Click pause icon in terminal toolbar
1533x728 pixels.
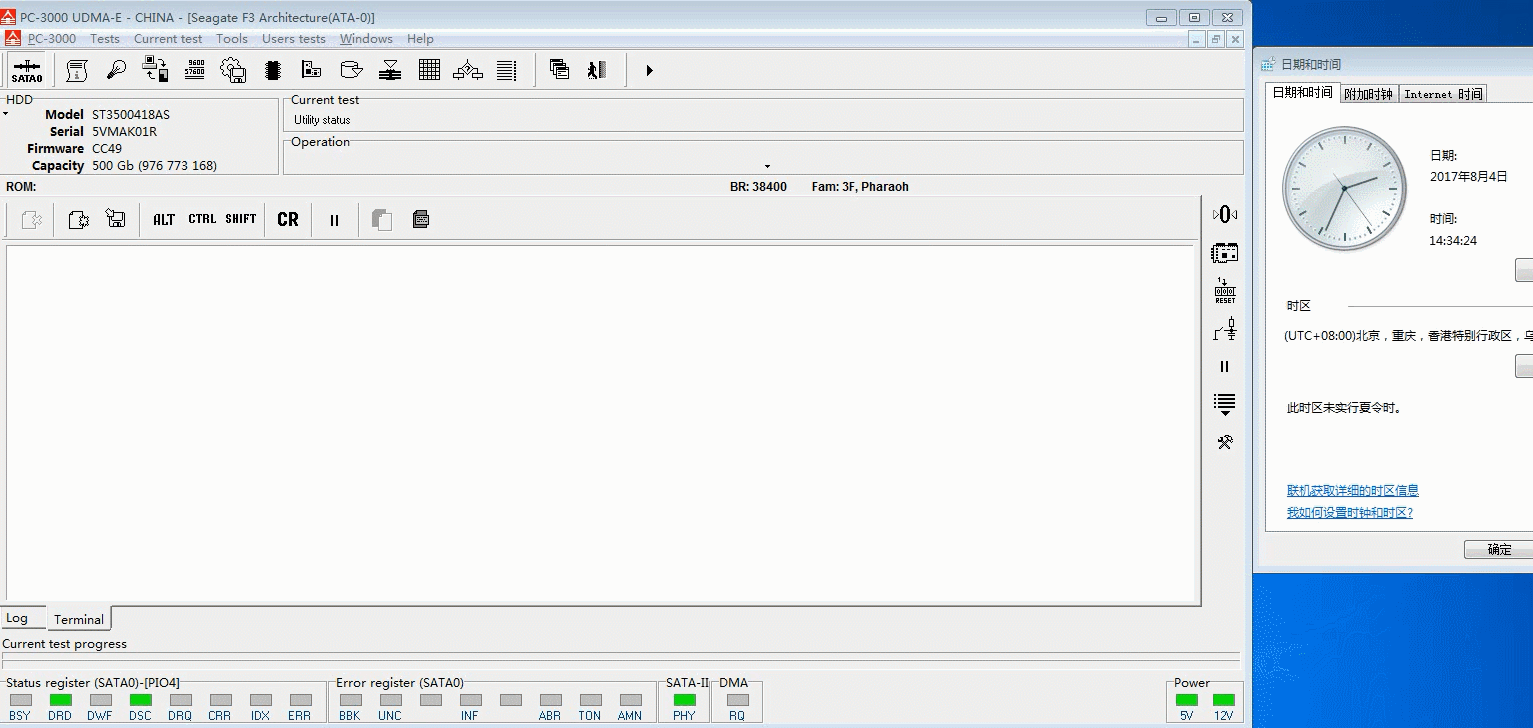[x=335, y=220]
